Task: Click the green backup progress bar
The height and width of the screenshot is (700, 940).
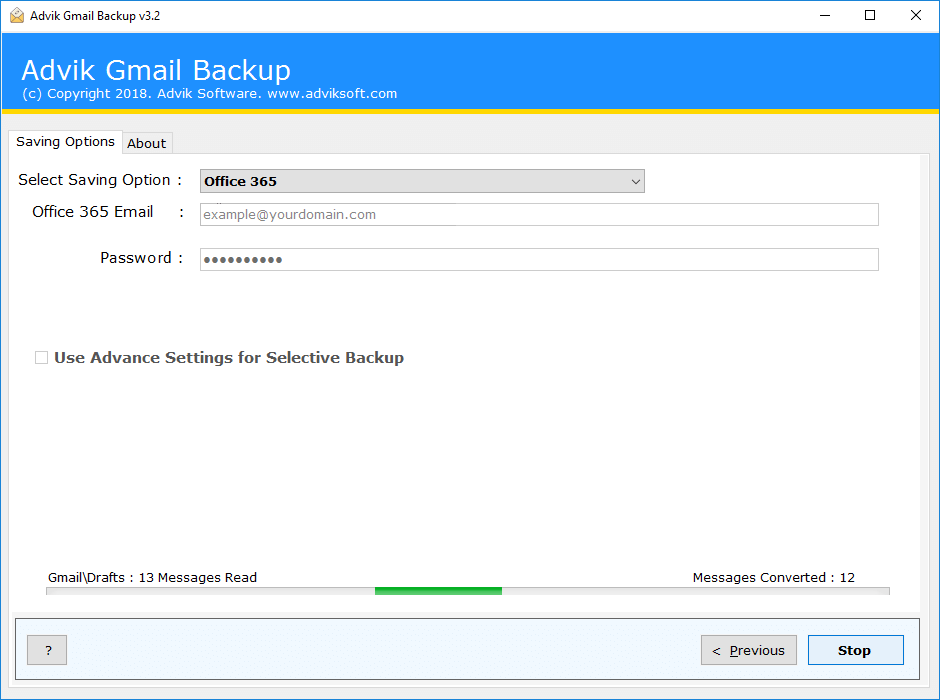Action: click(x=468, y=591)
